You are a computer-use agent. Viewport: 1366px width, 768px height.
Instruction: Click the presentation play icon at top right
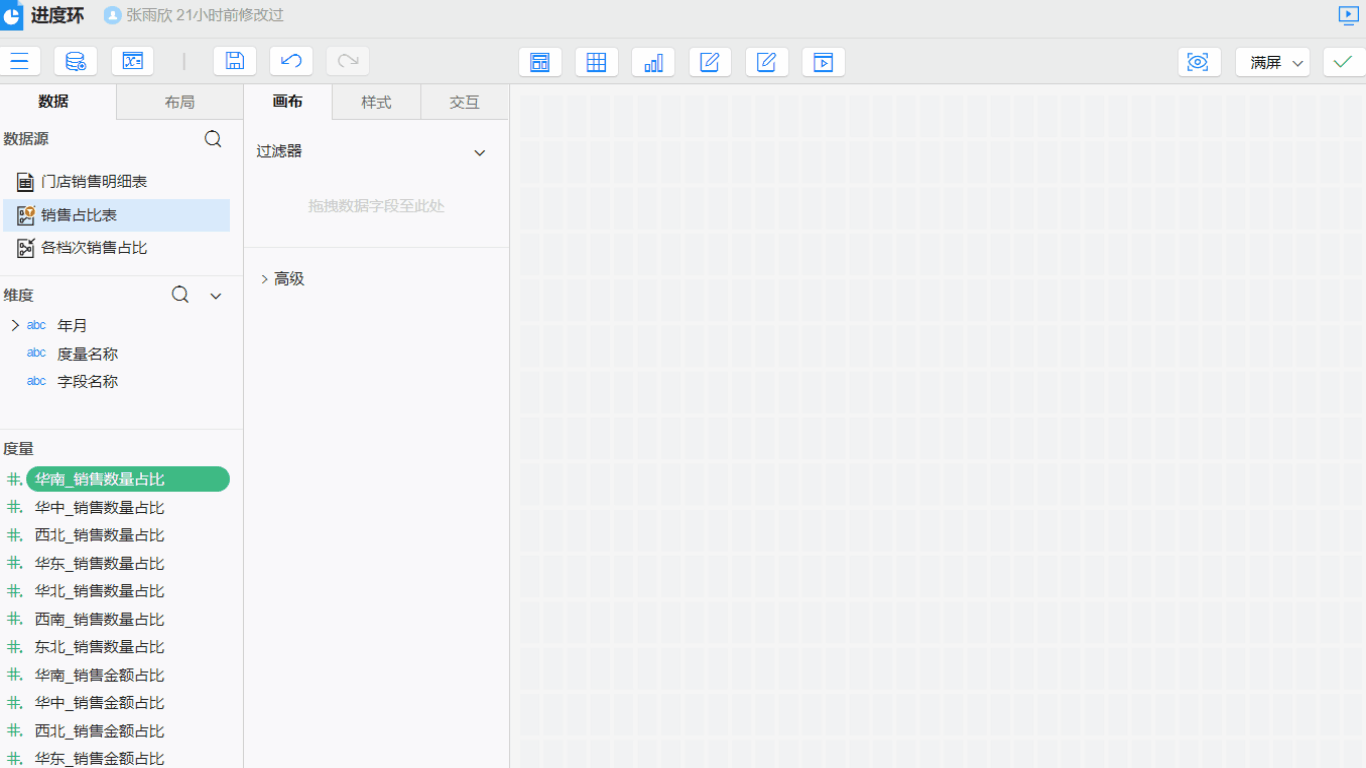pyautogui.click(x=1348, y=15)
